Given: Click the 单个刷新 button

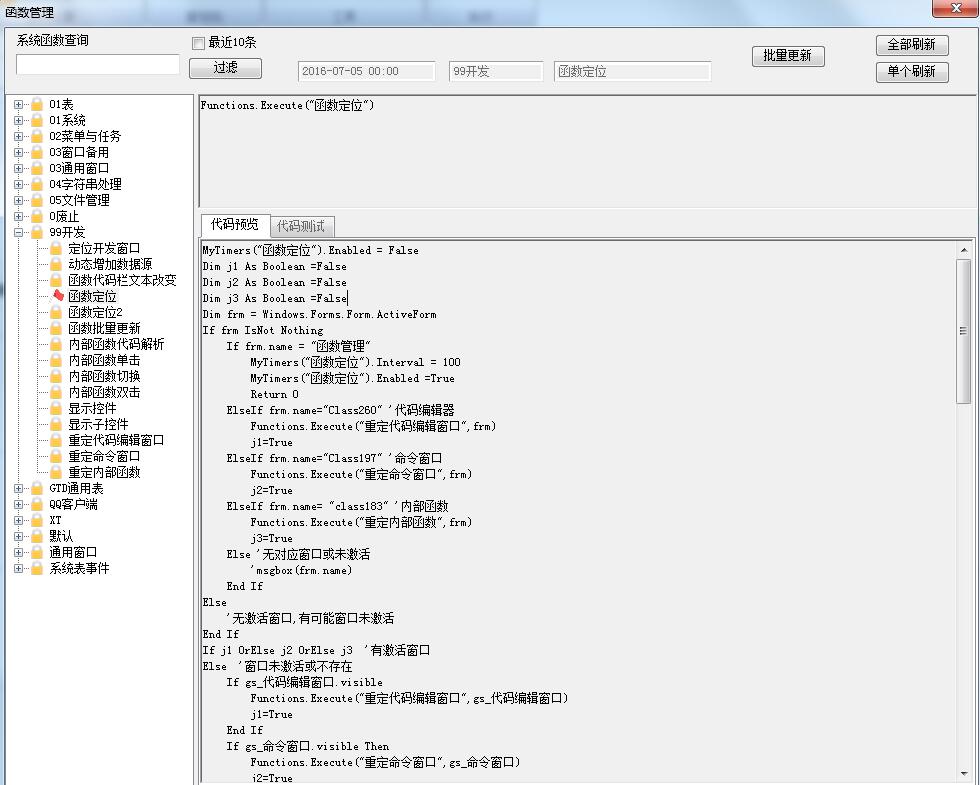Looking at the screenshot, I should (912, 71).
